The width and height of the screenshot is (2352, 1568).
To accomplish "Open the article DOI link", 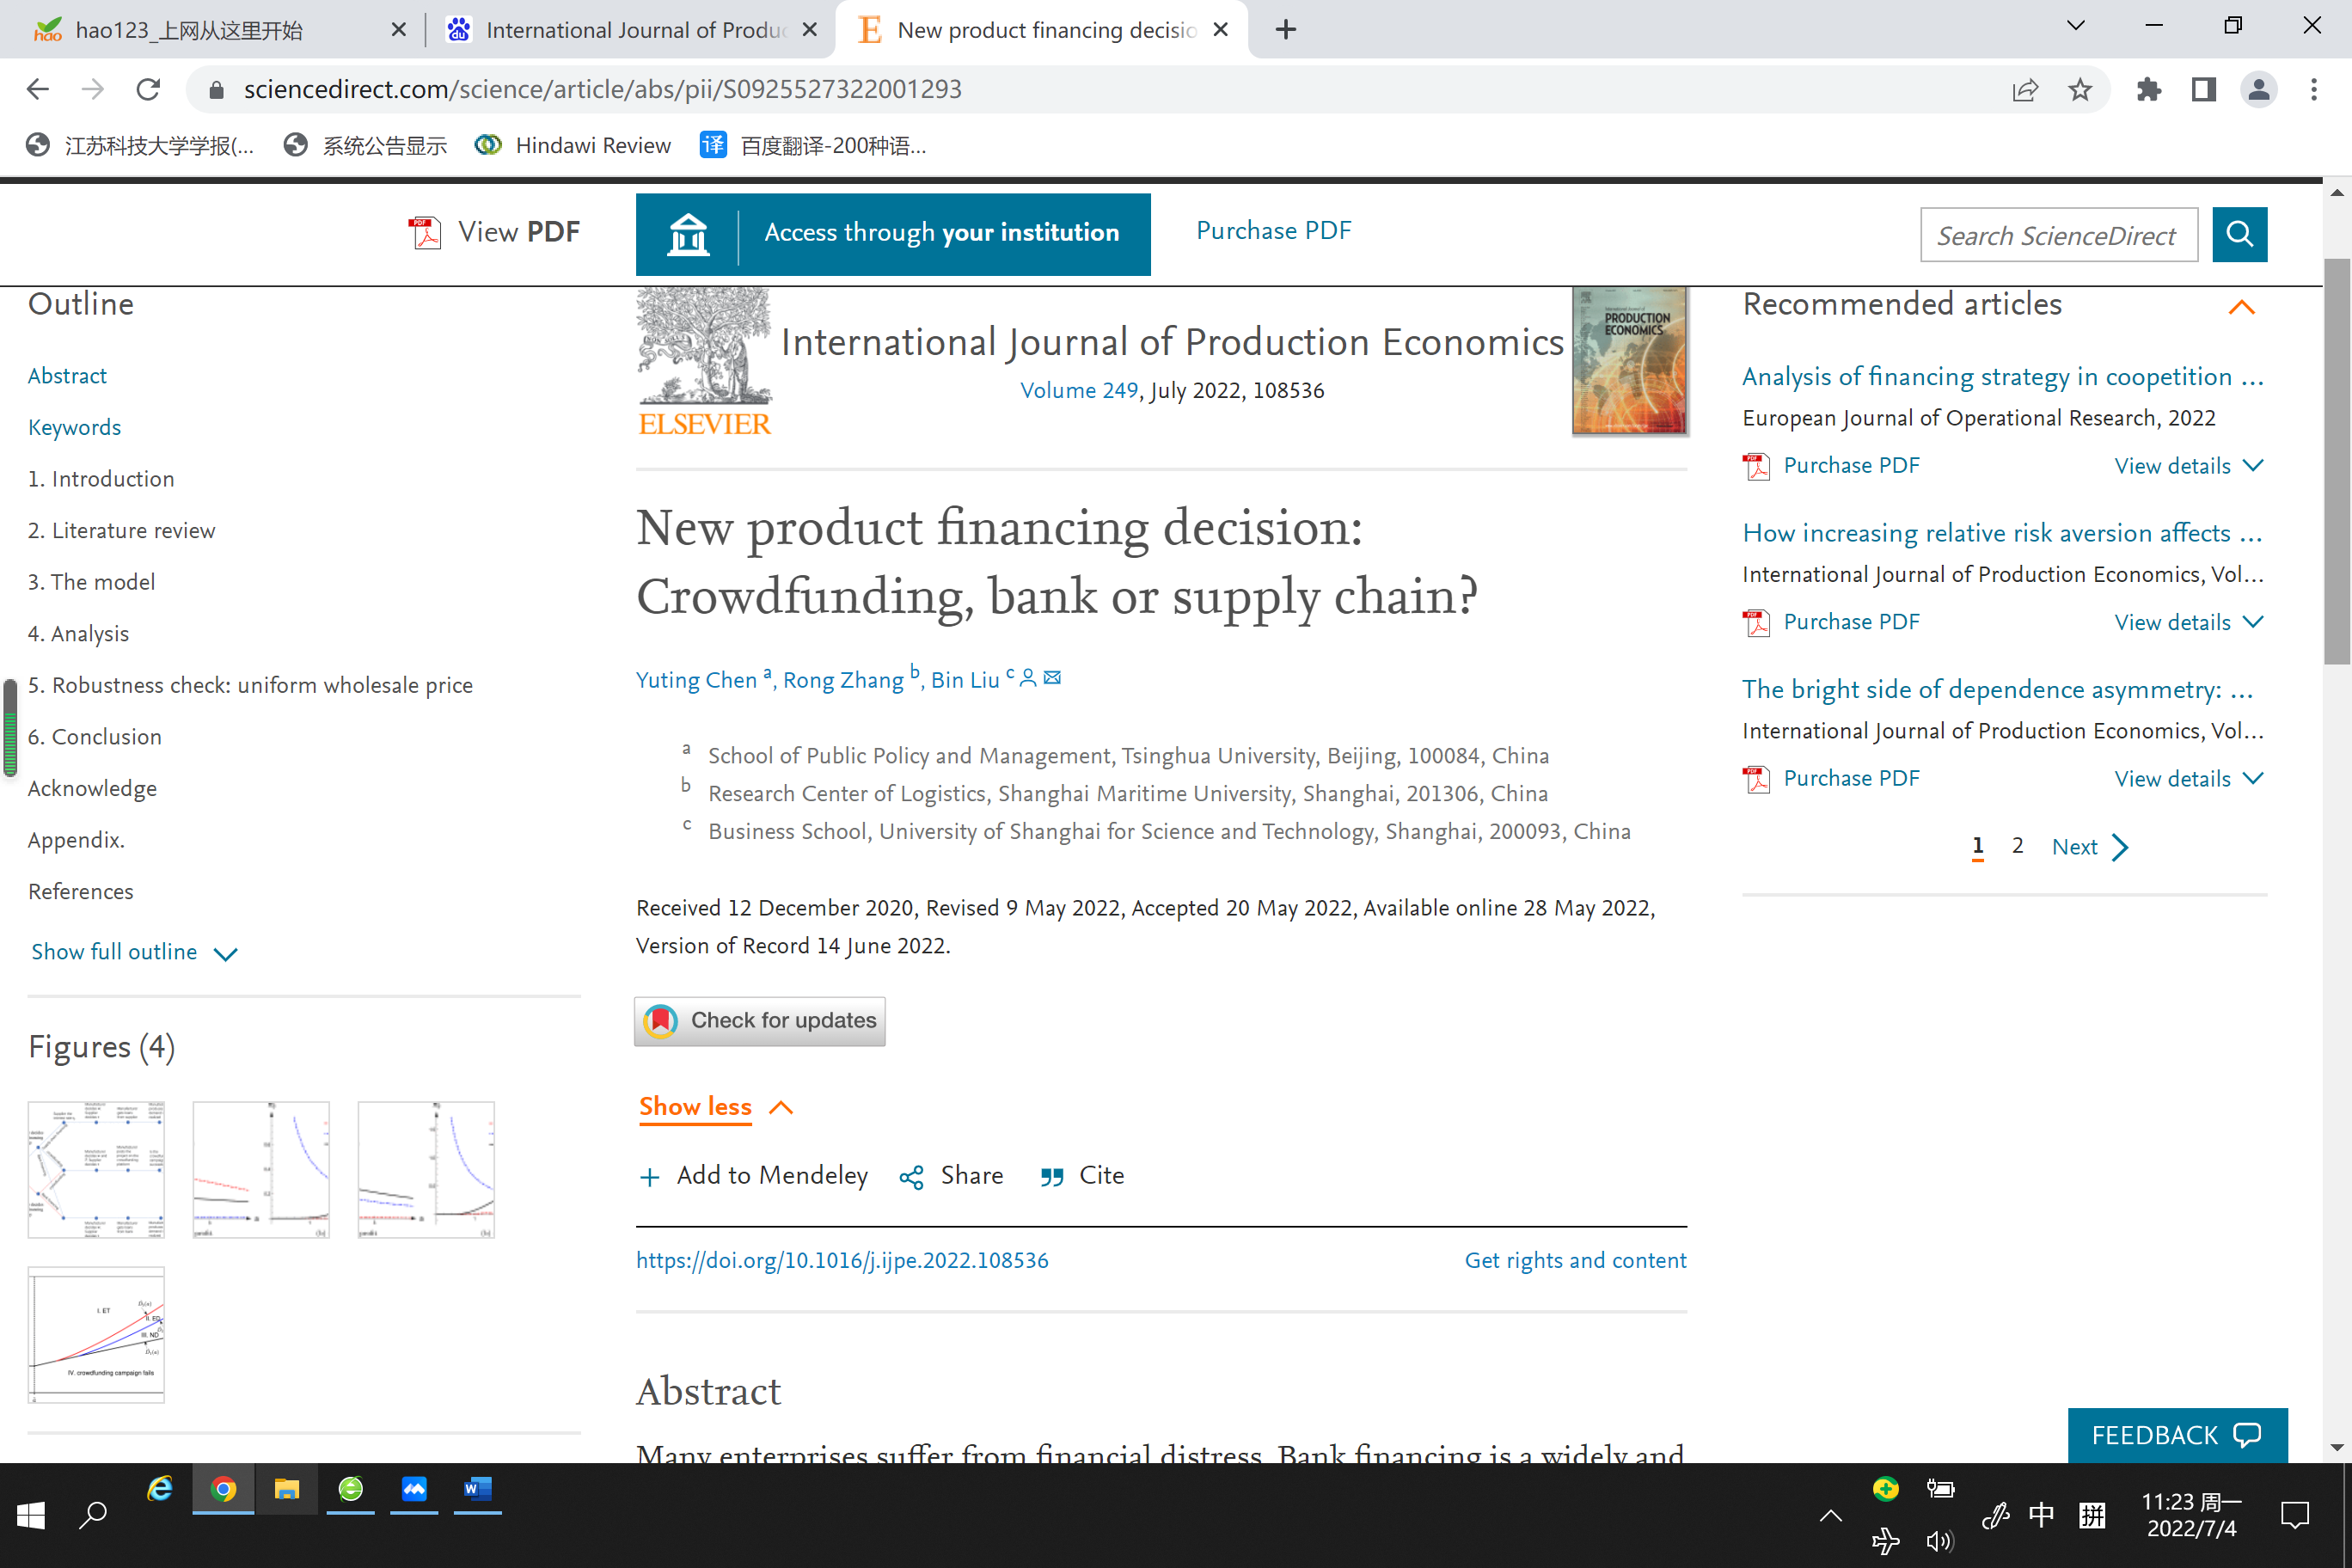I will coord(842,1260).
